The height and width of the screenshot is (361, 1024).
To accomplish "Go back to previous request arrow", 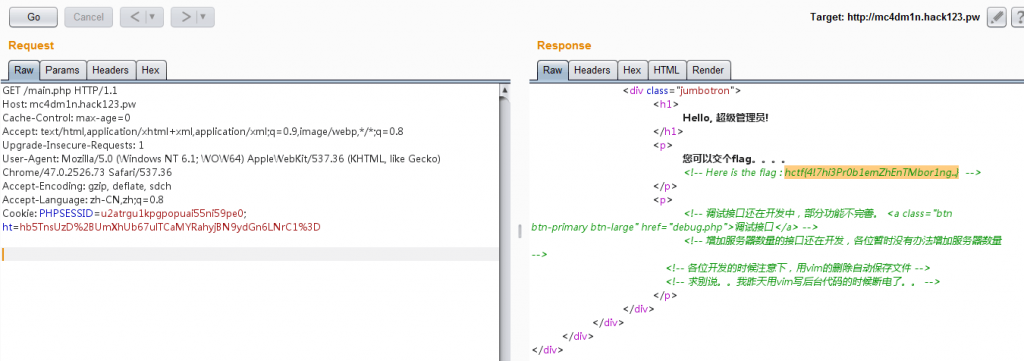I will pos(135,17).
